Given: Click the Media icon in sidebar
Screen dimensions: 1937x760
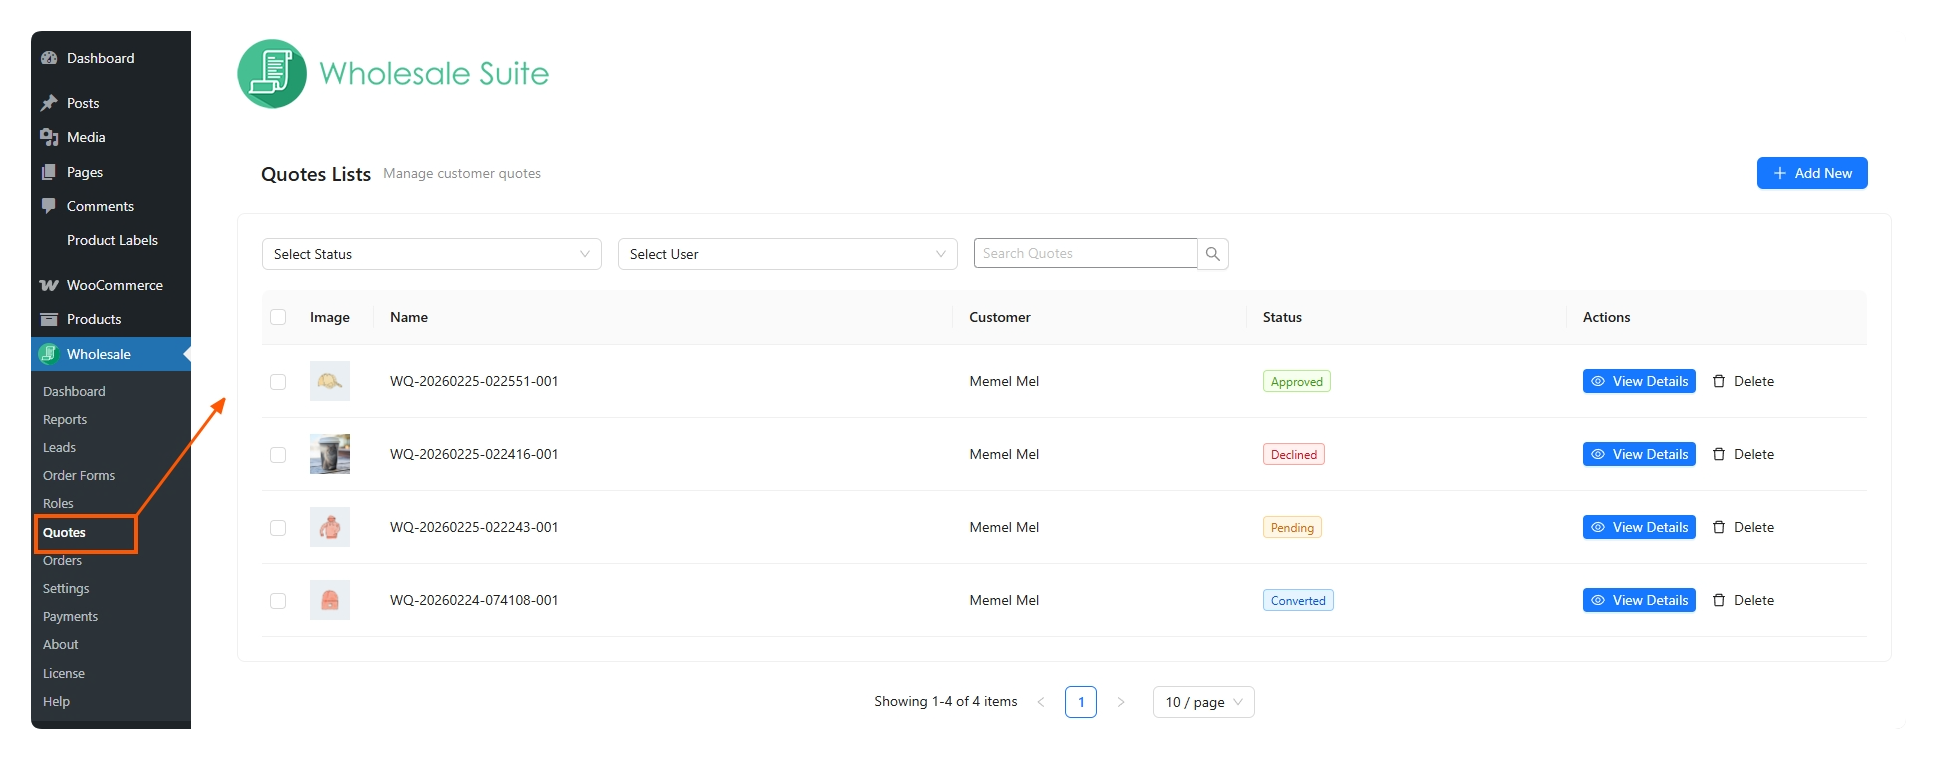Looking at the screenshot, I should 49,137.
